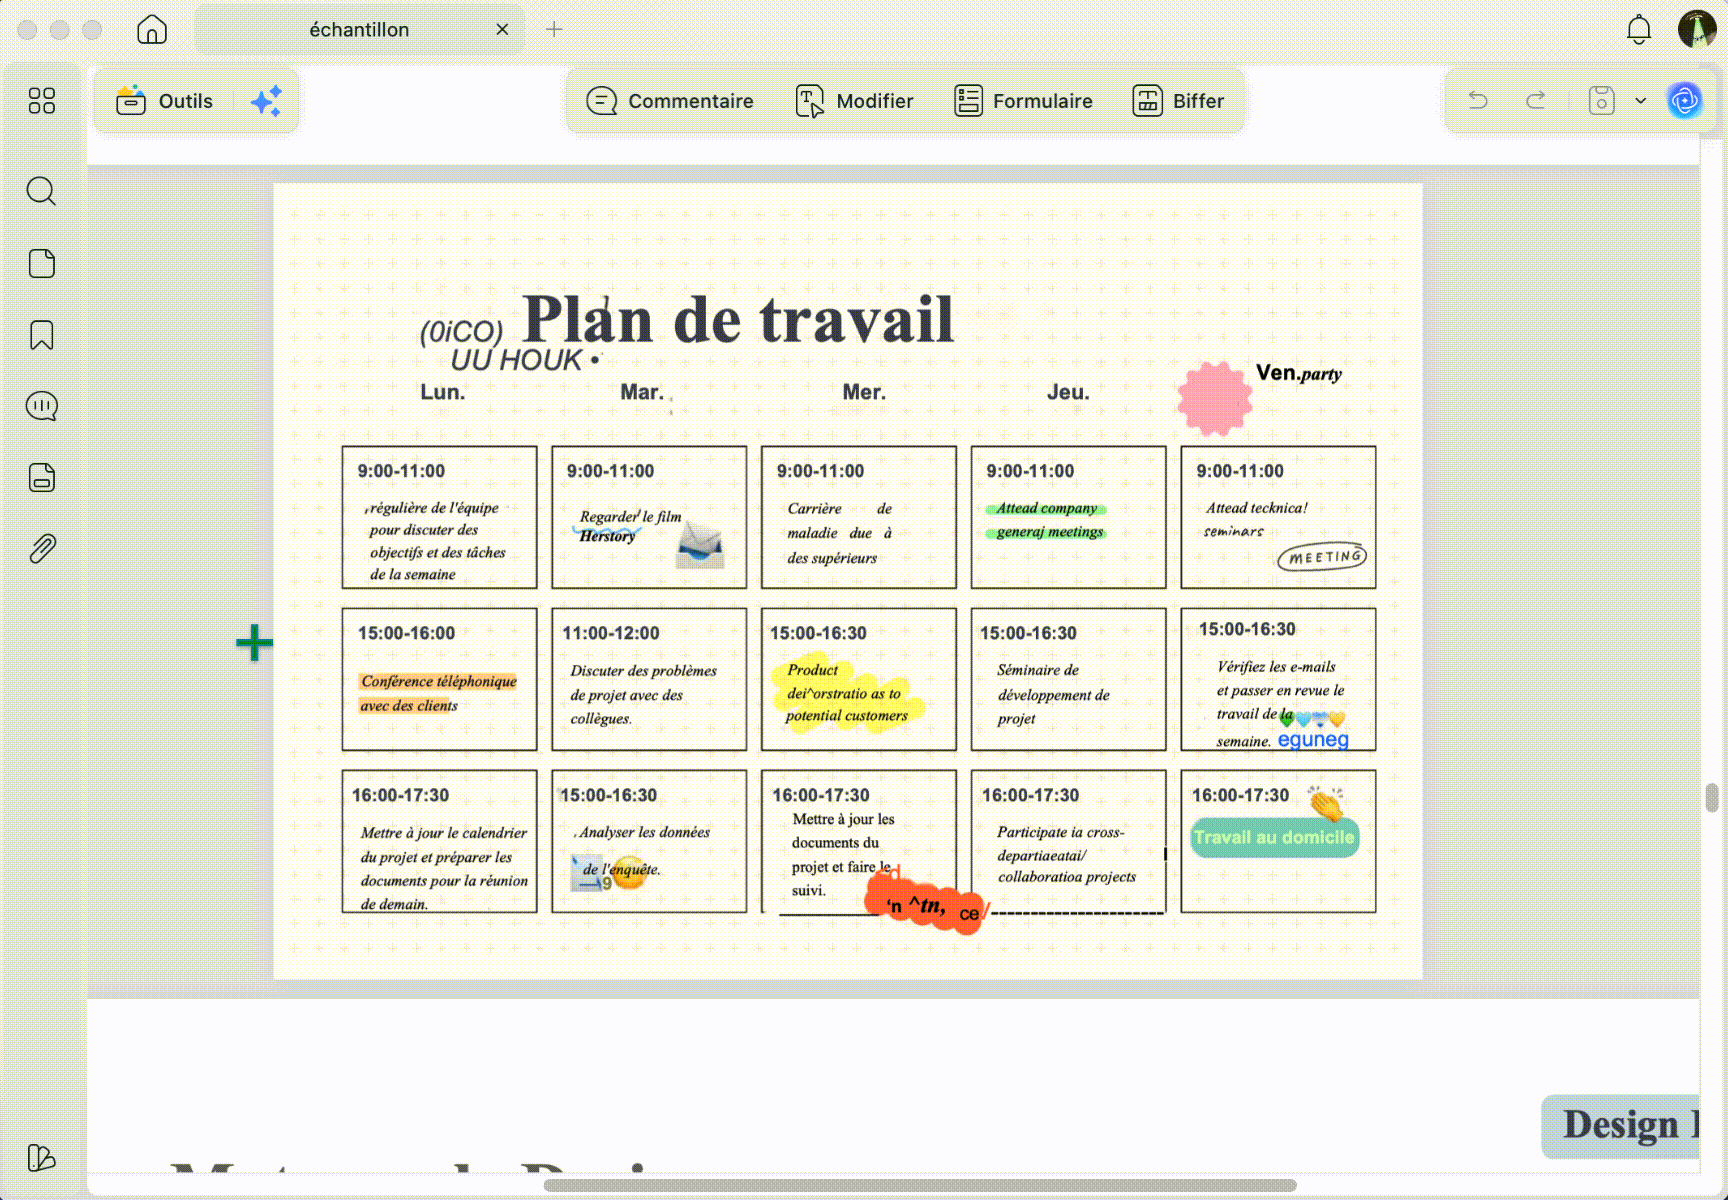Save the document with disk icon
1728x1200 pixels.
[x=1602, y=100]
